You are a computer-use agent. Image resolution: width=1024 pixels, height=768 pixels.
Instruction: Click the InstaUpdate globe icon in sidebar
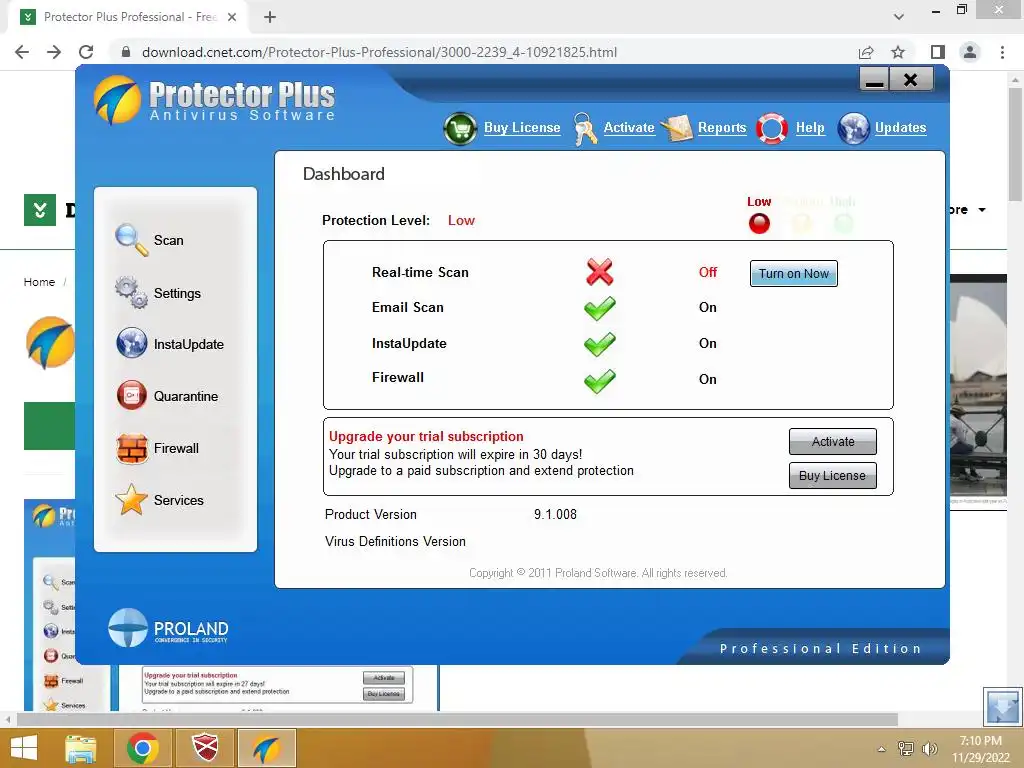coord(131,344)
